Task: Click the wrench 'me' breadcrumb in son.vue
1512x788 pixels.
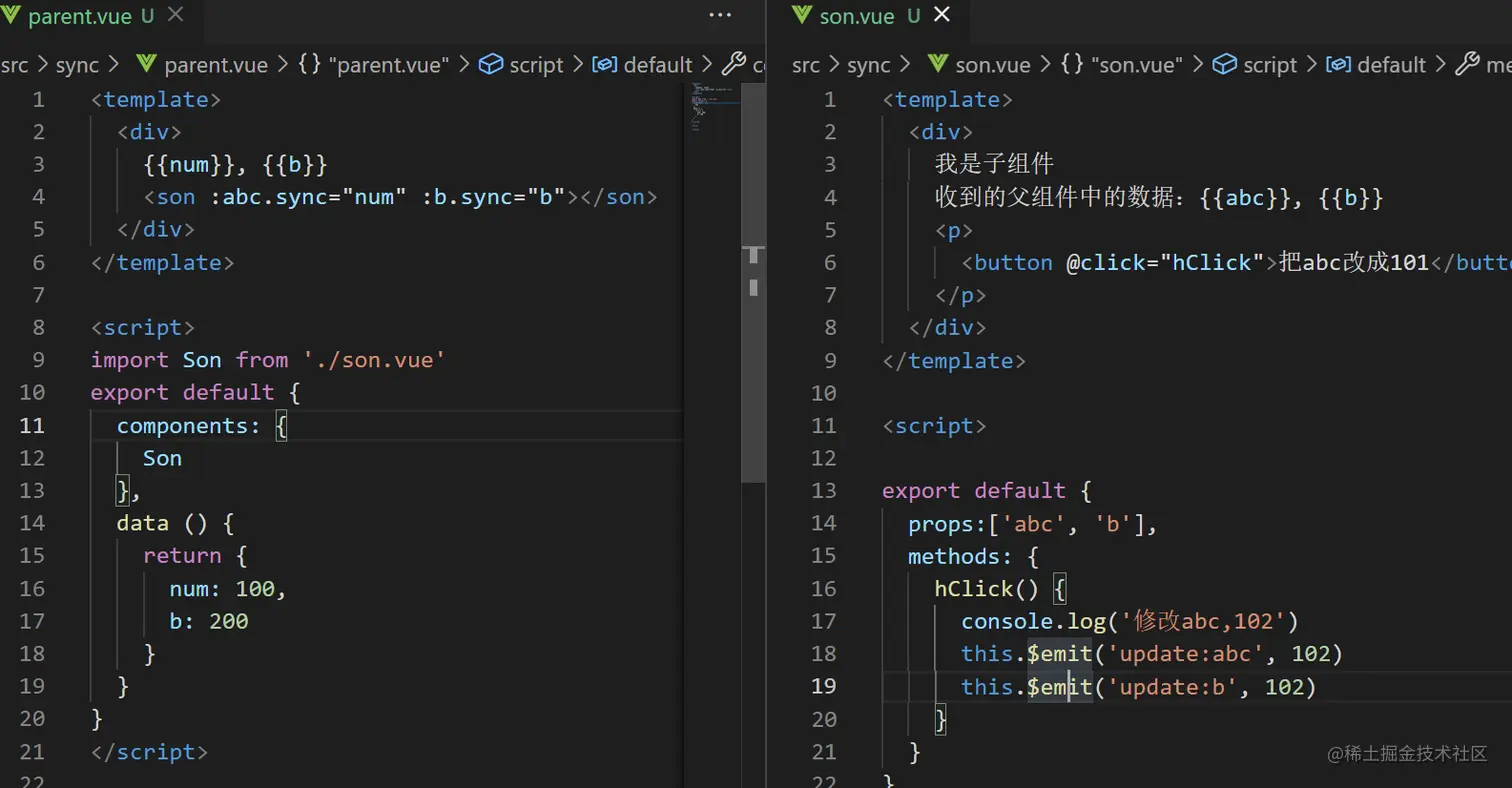Action: [1483, 65]
